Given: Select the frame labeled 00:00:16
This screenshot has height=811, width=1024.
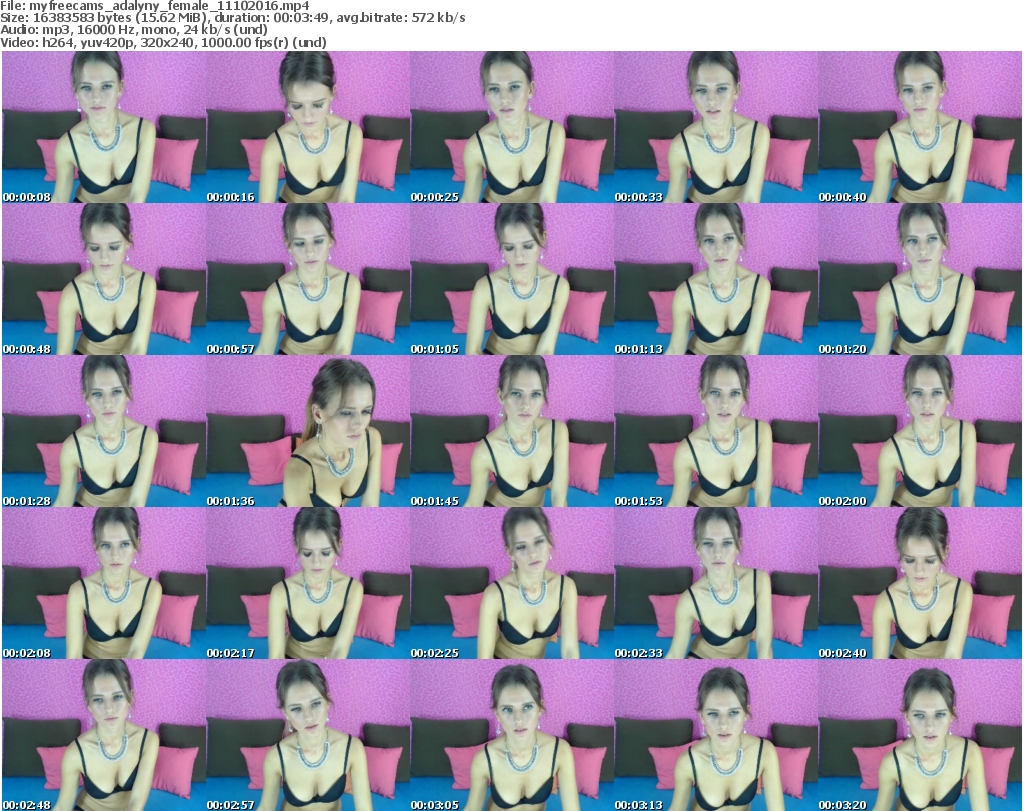Looking at the screenshot, I should [308, 128].
